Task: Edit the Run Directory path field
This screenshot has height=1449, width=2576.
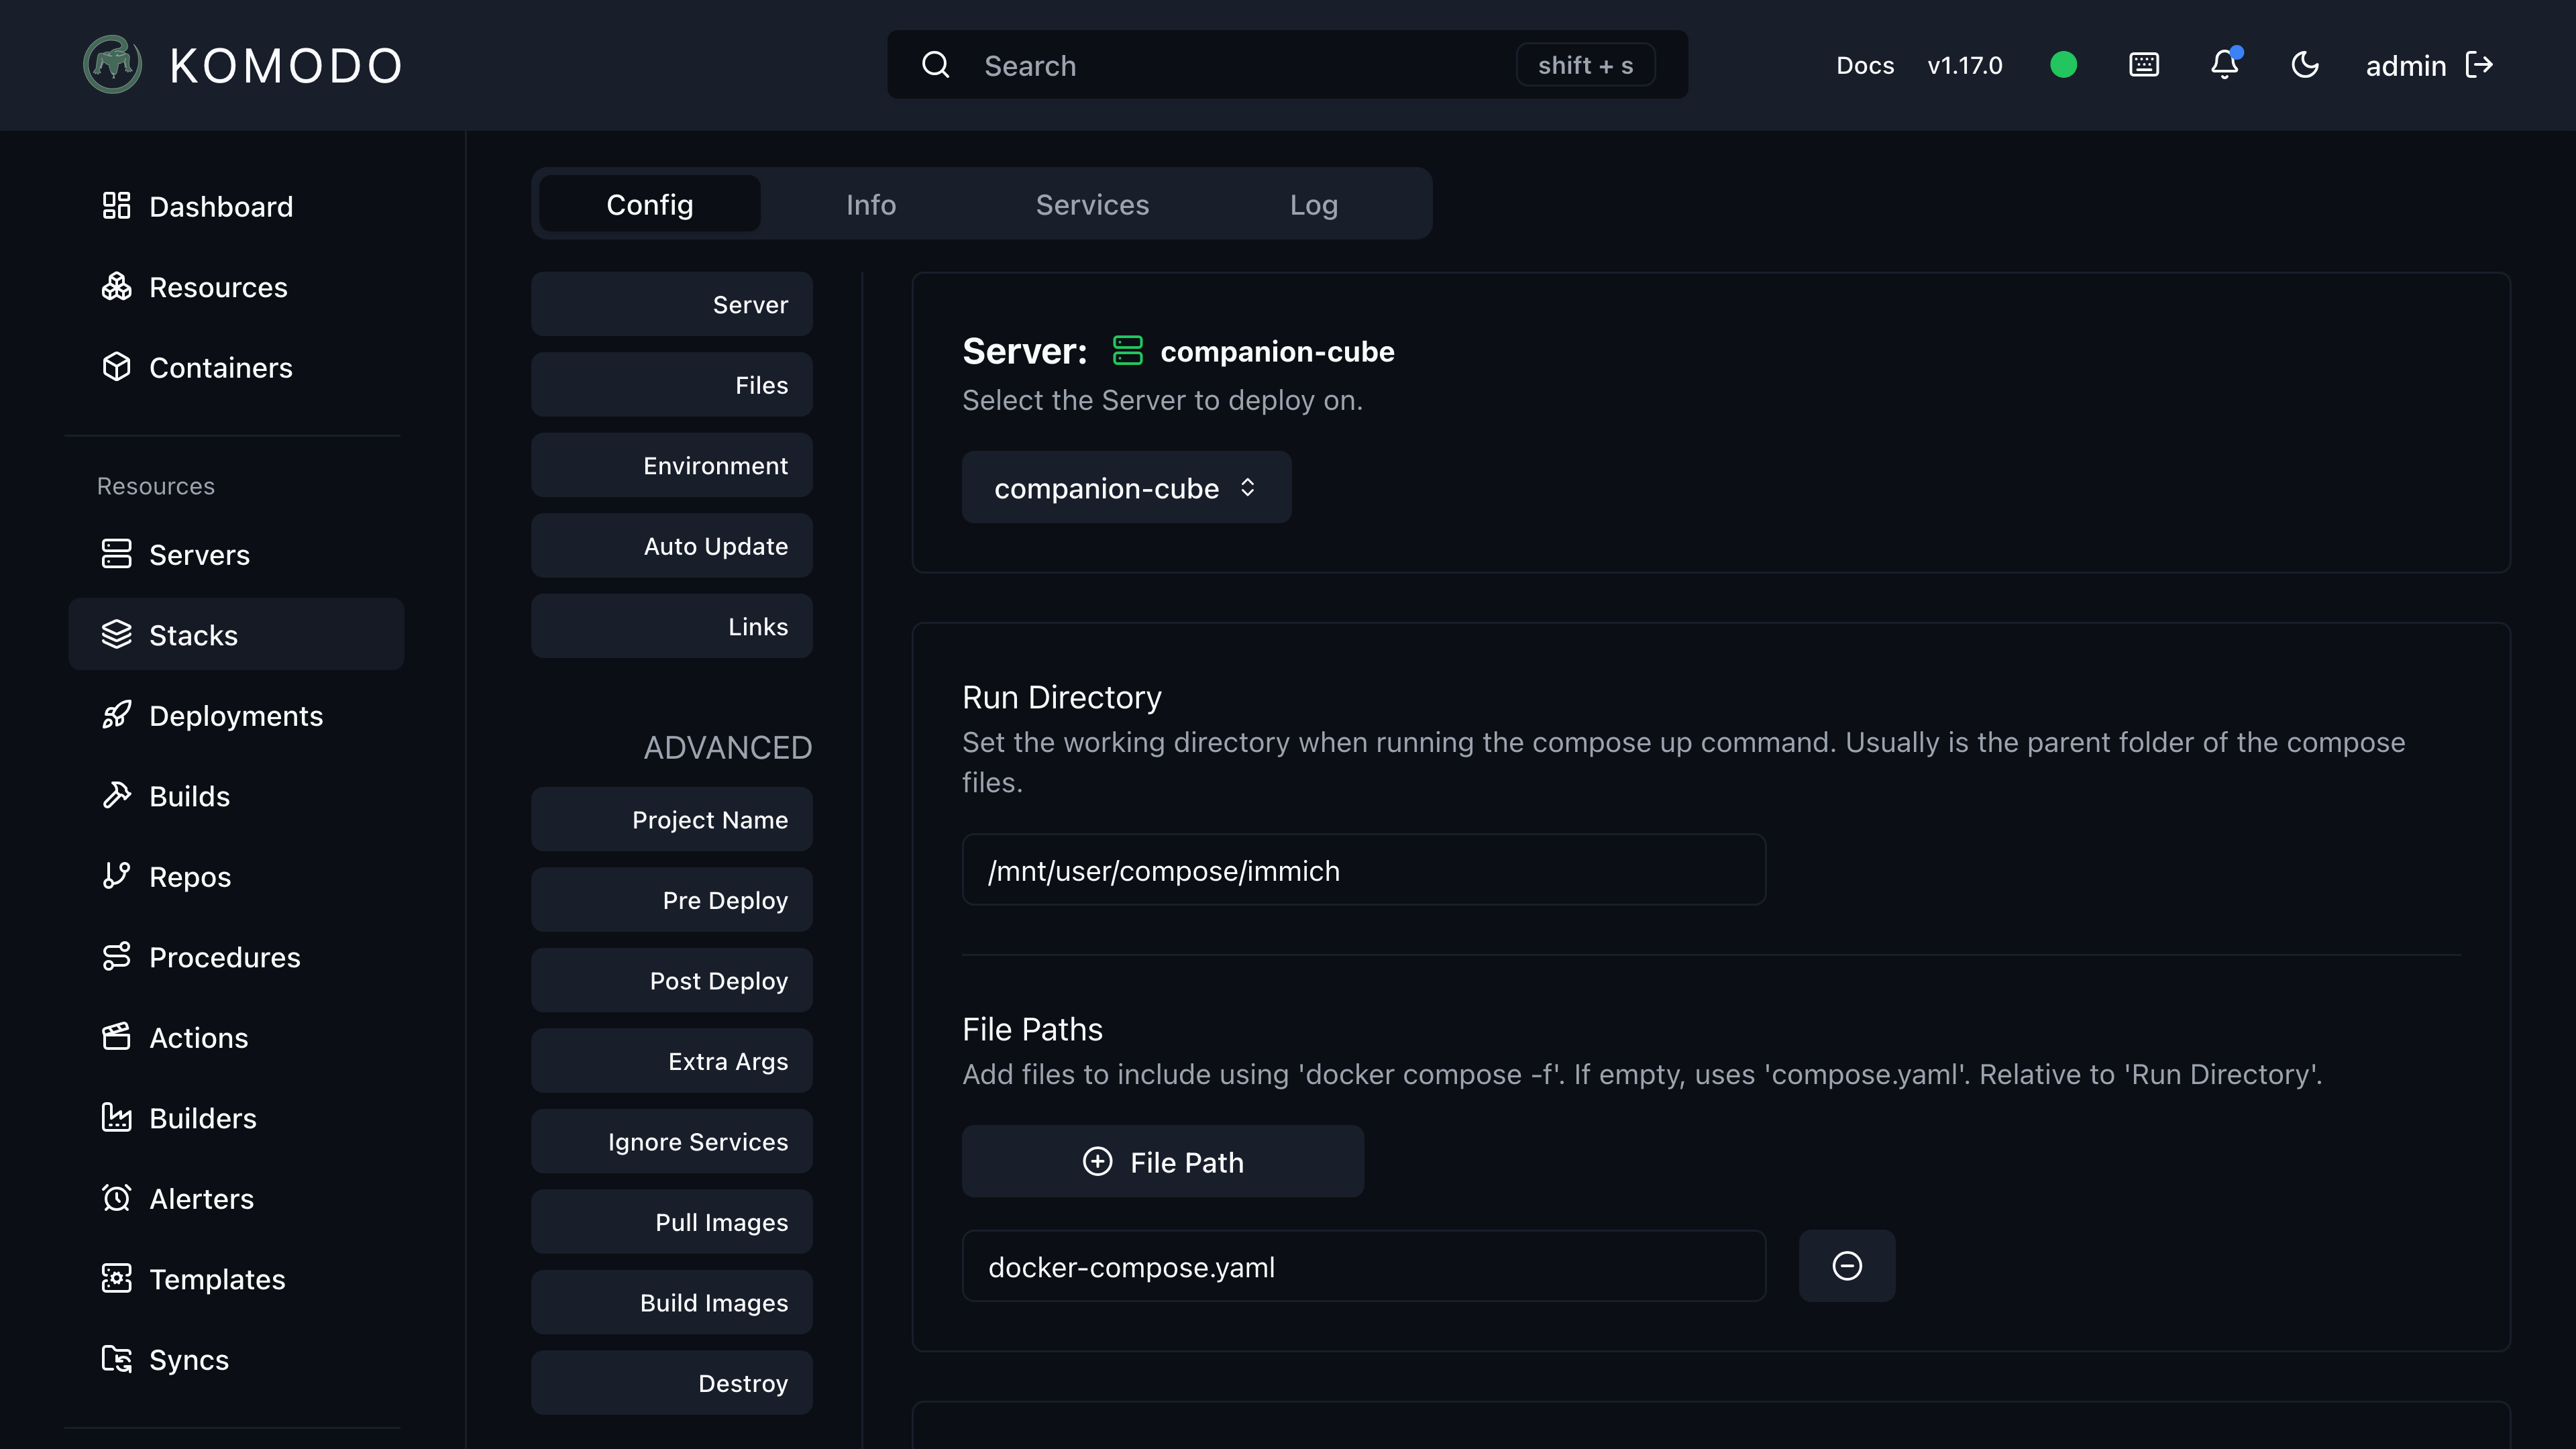Action: [x=1364, y=870]
